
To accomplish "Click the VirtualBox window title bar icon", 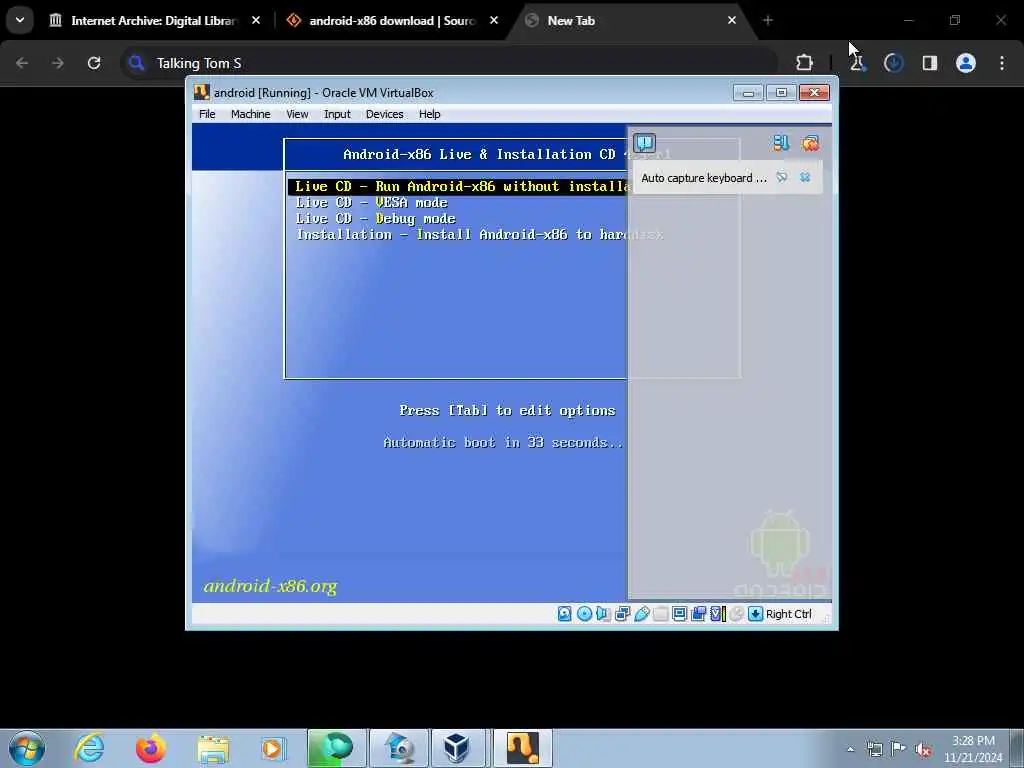I will tap(202, 93).
